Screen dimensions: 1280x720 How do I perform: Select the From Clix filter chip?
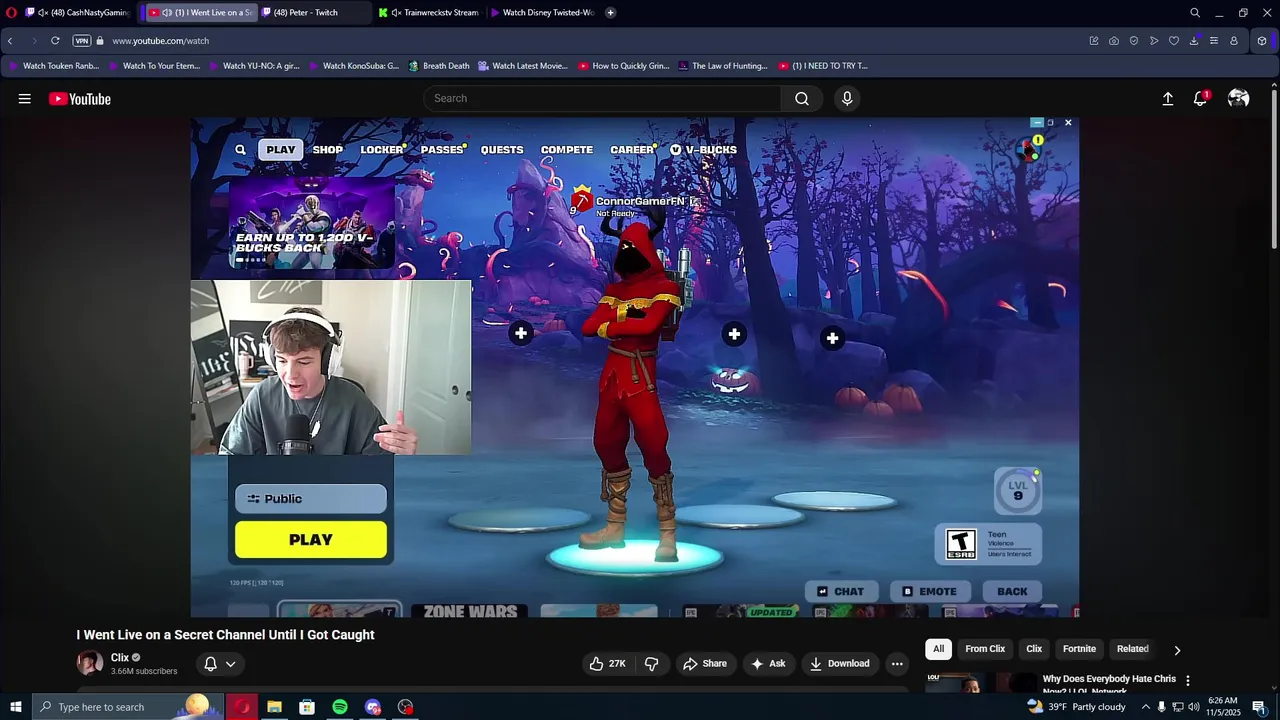(x=985, y=649)
